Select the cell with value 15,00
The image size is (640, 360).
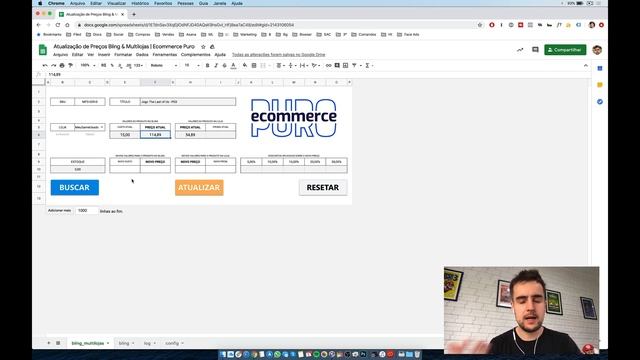pos(125,135)
